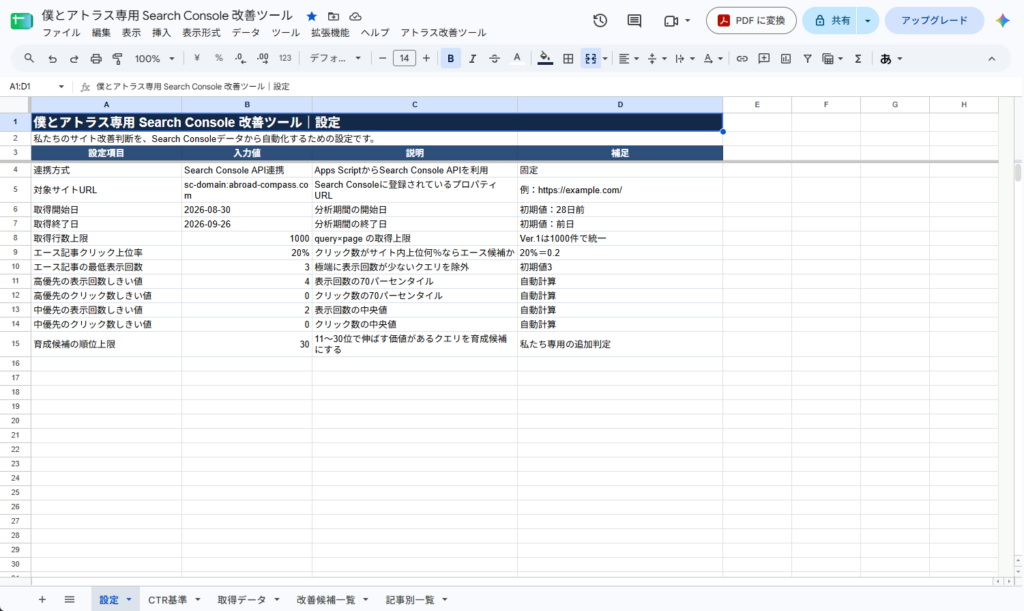This screenshot has height=611, width=1024.
Task: Switch to the 改善候補一覧 sheet tab
Action: tap(326, 599)
